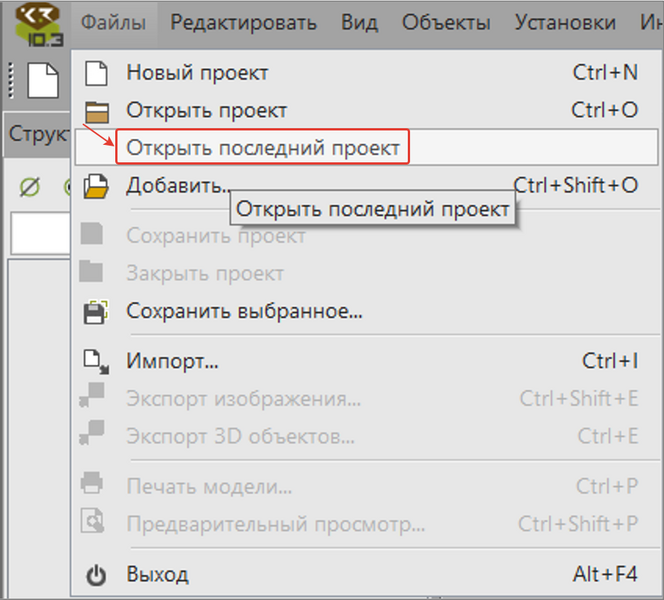Screen dimensions: 664x600
Task: Click the folder icon beside Открыть проект
Action: [97, 112]
